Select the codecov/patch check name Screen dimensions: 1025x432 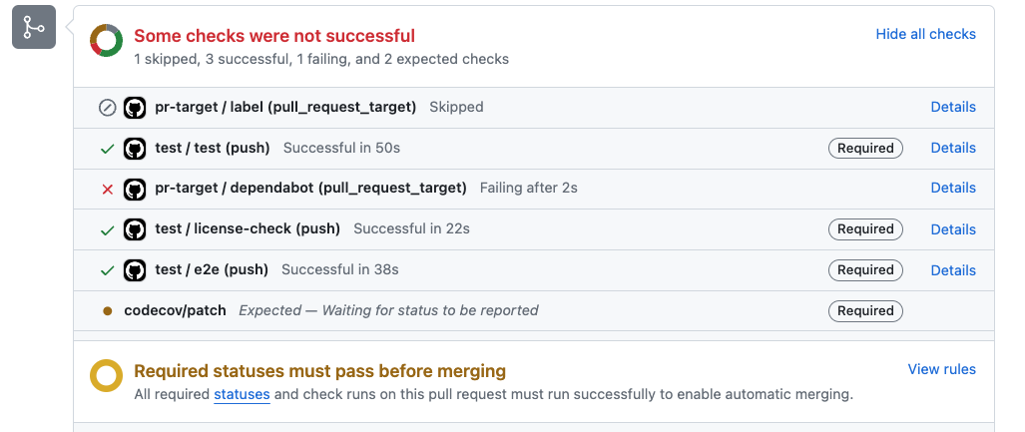tap(175, 310)
